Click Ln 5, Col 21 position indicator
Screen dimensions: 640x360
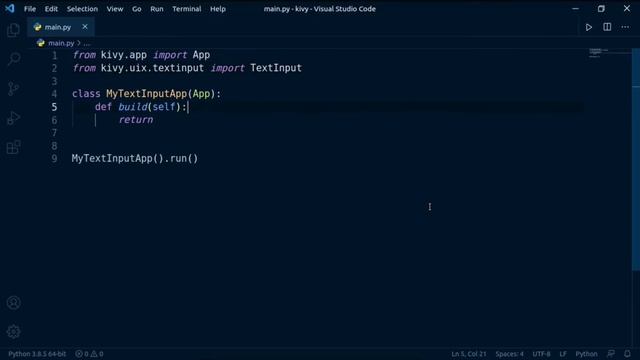click(469, 354)
